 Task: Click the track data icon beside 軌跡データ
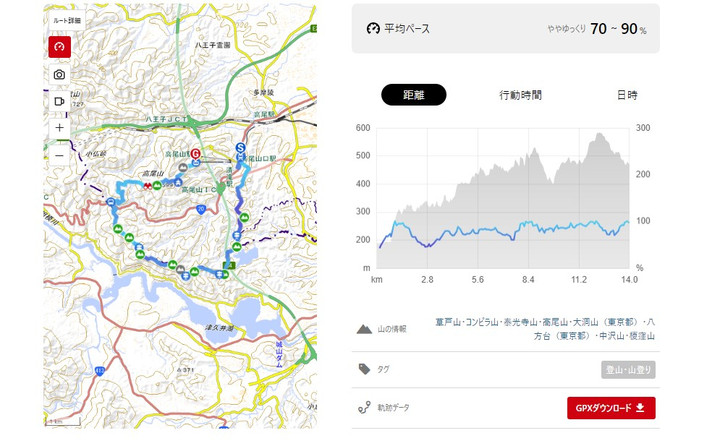(x=364, y=408)
